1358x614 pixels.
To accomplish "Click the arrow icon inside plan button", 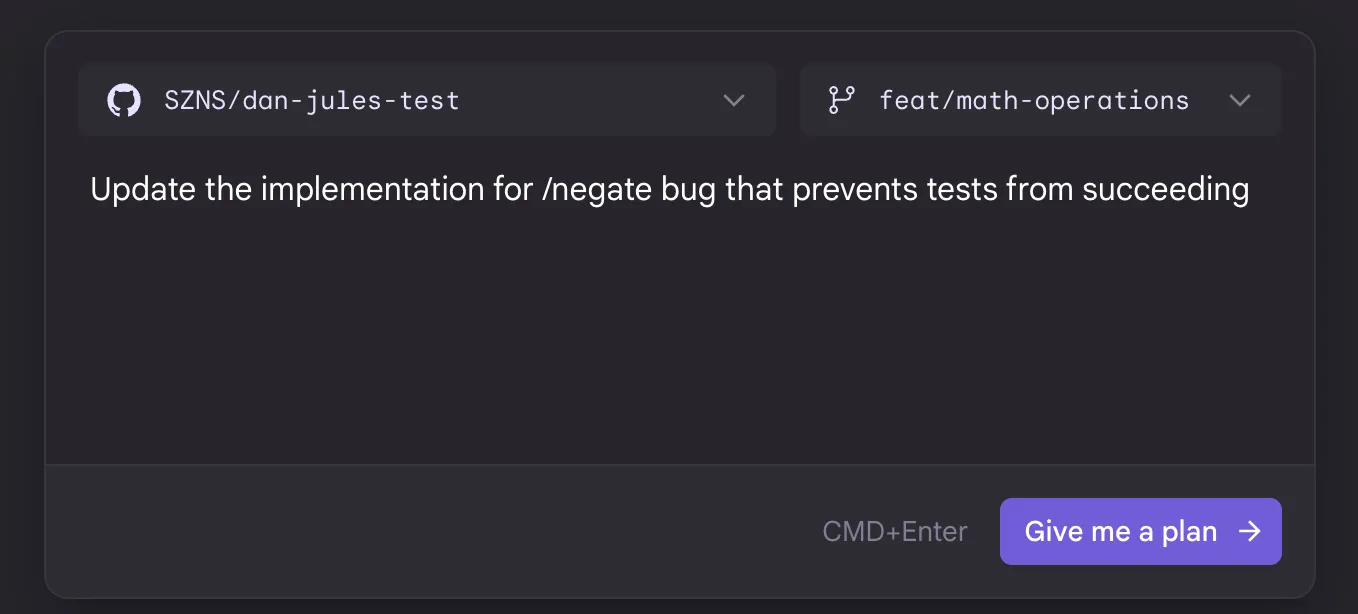I will (x=1249, y=531).
